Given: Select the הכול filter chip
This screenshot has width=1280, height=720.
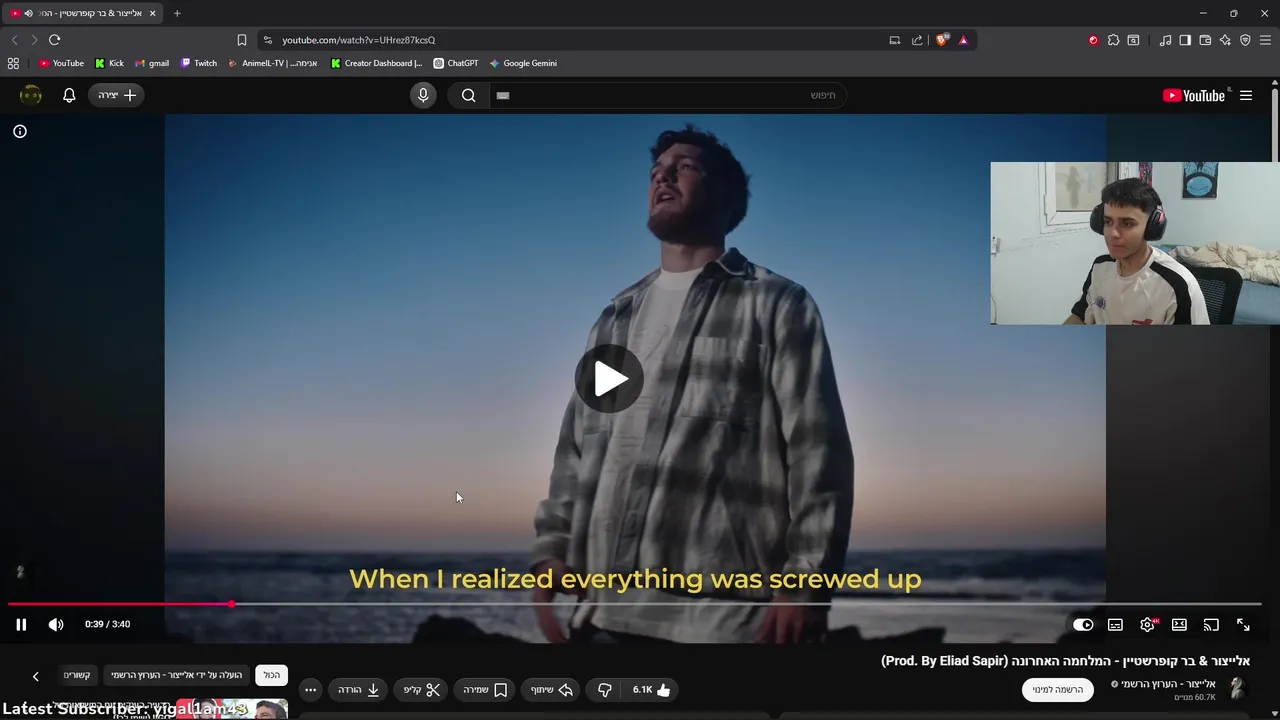Looking at the screenshot, I should (272, 675).
